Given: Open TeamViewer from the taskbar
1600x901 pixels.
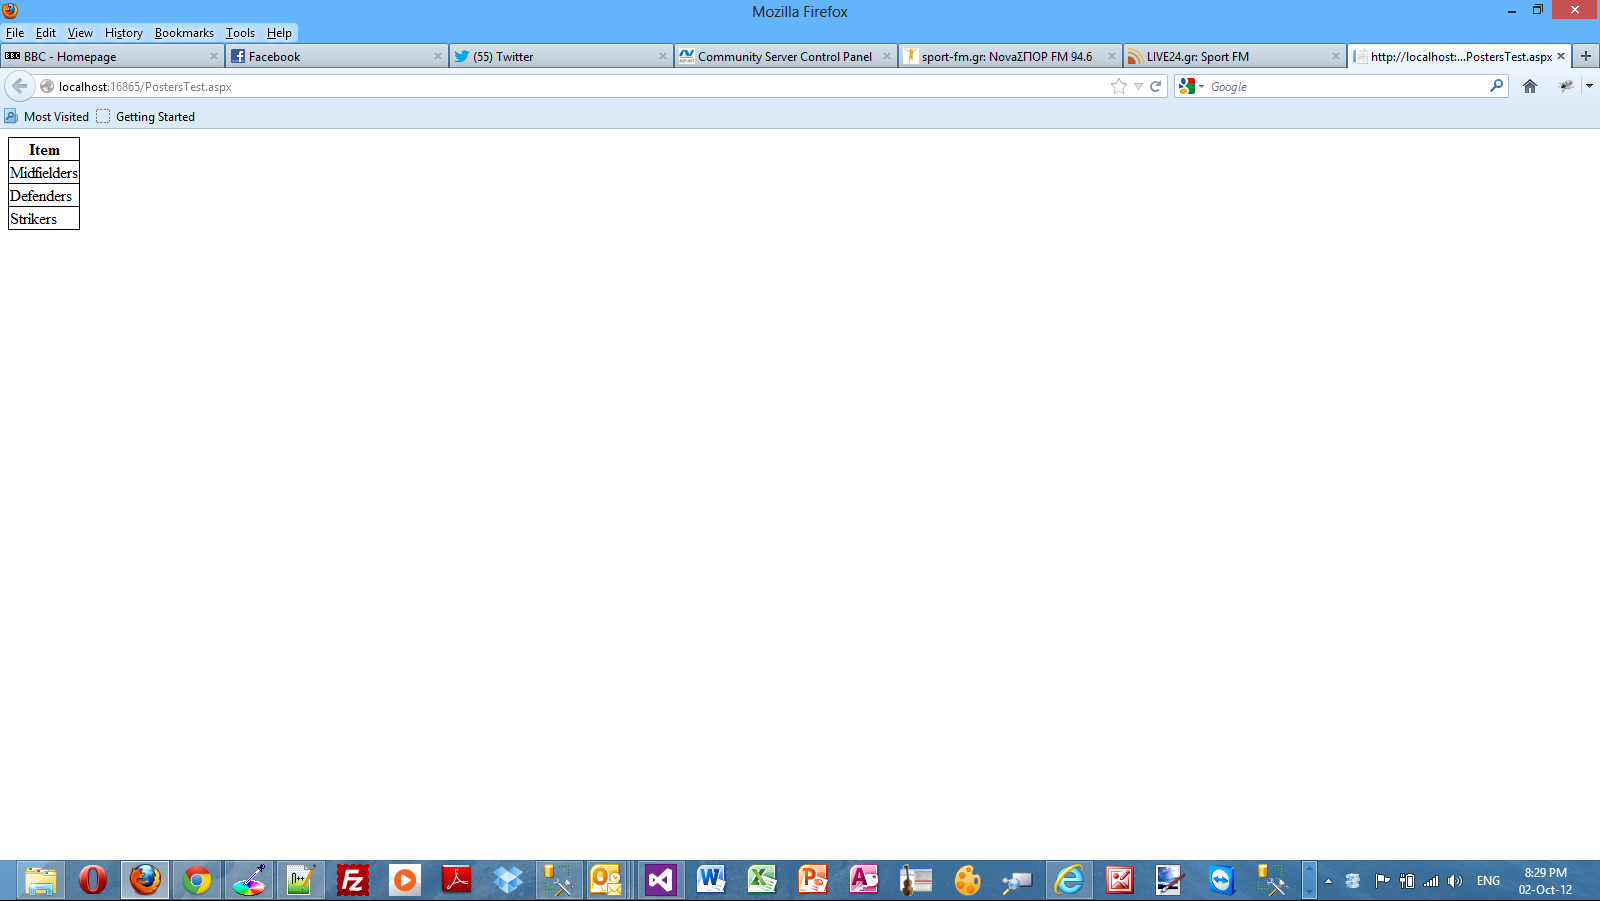Looking at the screenshot, I should click(1221, 880).
